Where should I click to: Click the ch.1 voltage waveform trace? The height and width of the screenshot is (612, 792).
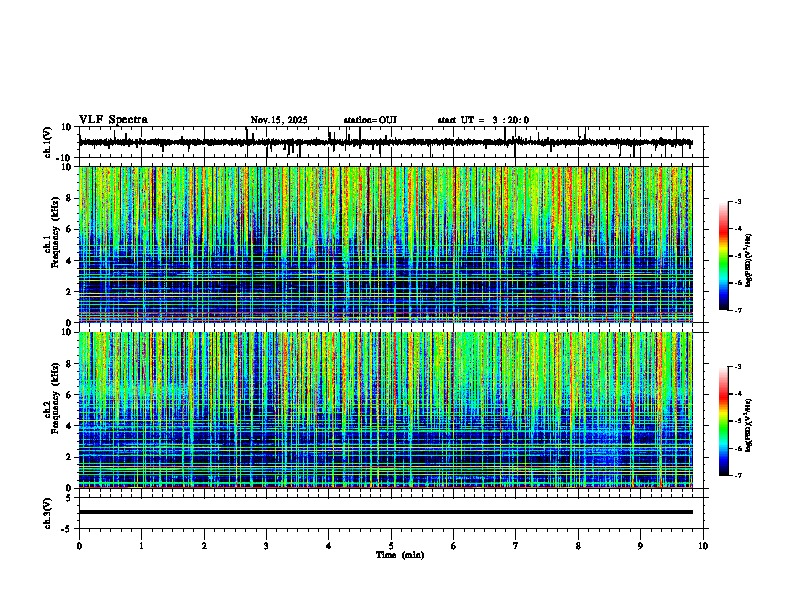(x=385, y=142)
